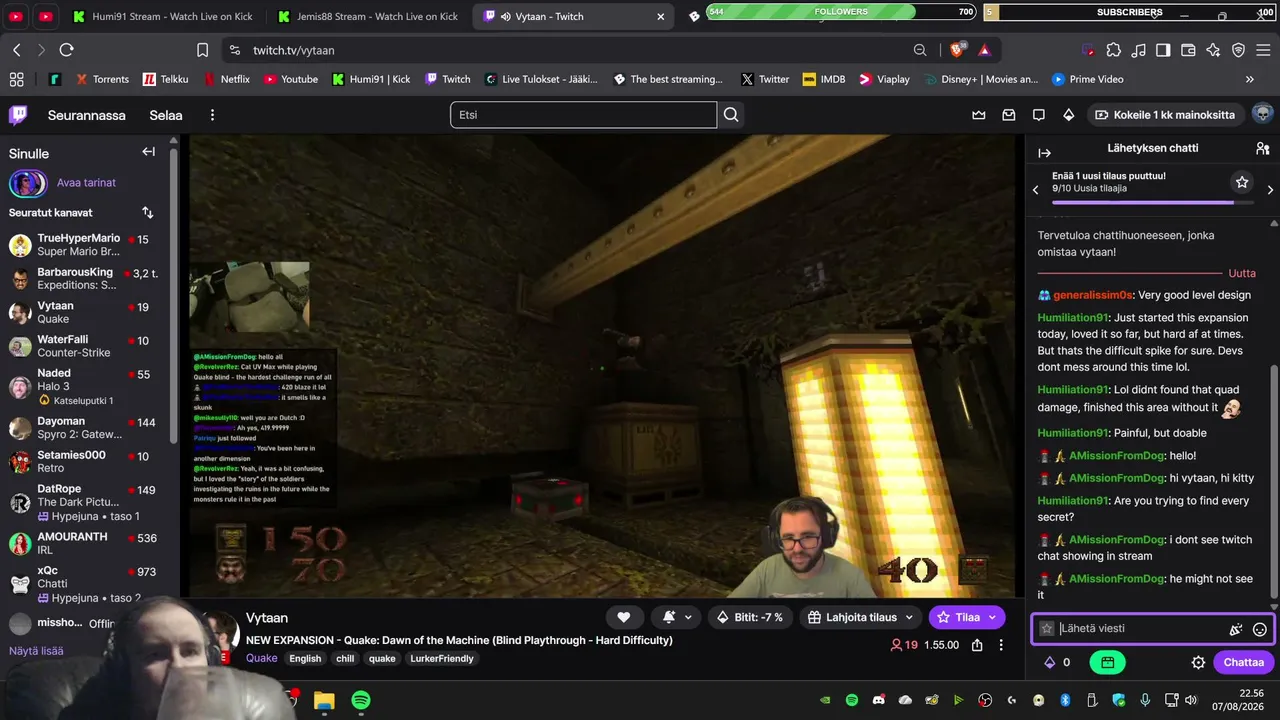Open the chat community users list
The width and height of the screenshot is (1280, 720).
point(1263,148)
